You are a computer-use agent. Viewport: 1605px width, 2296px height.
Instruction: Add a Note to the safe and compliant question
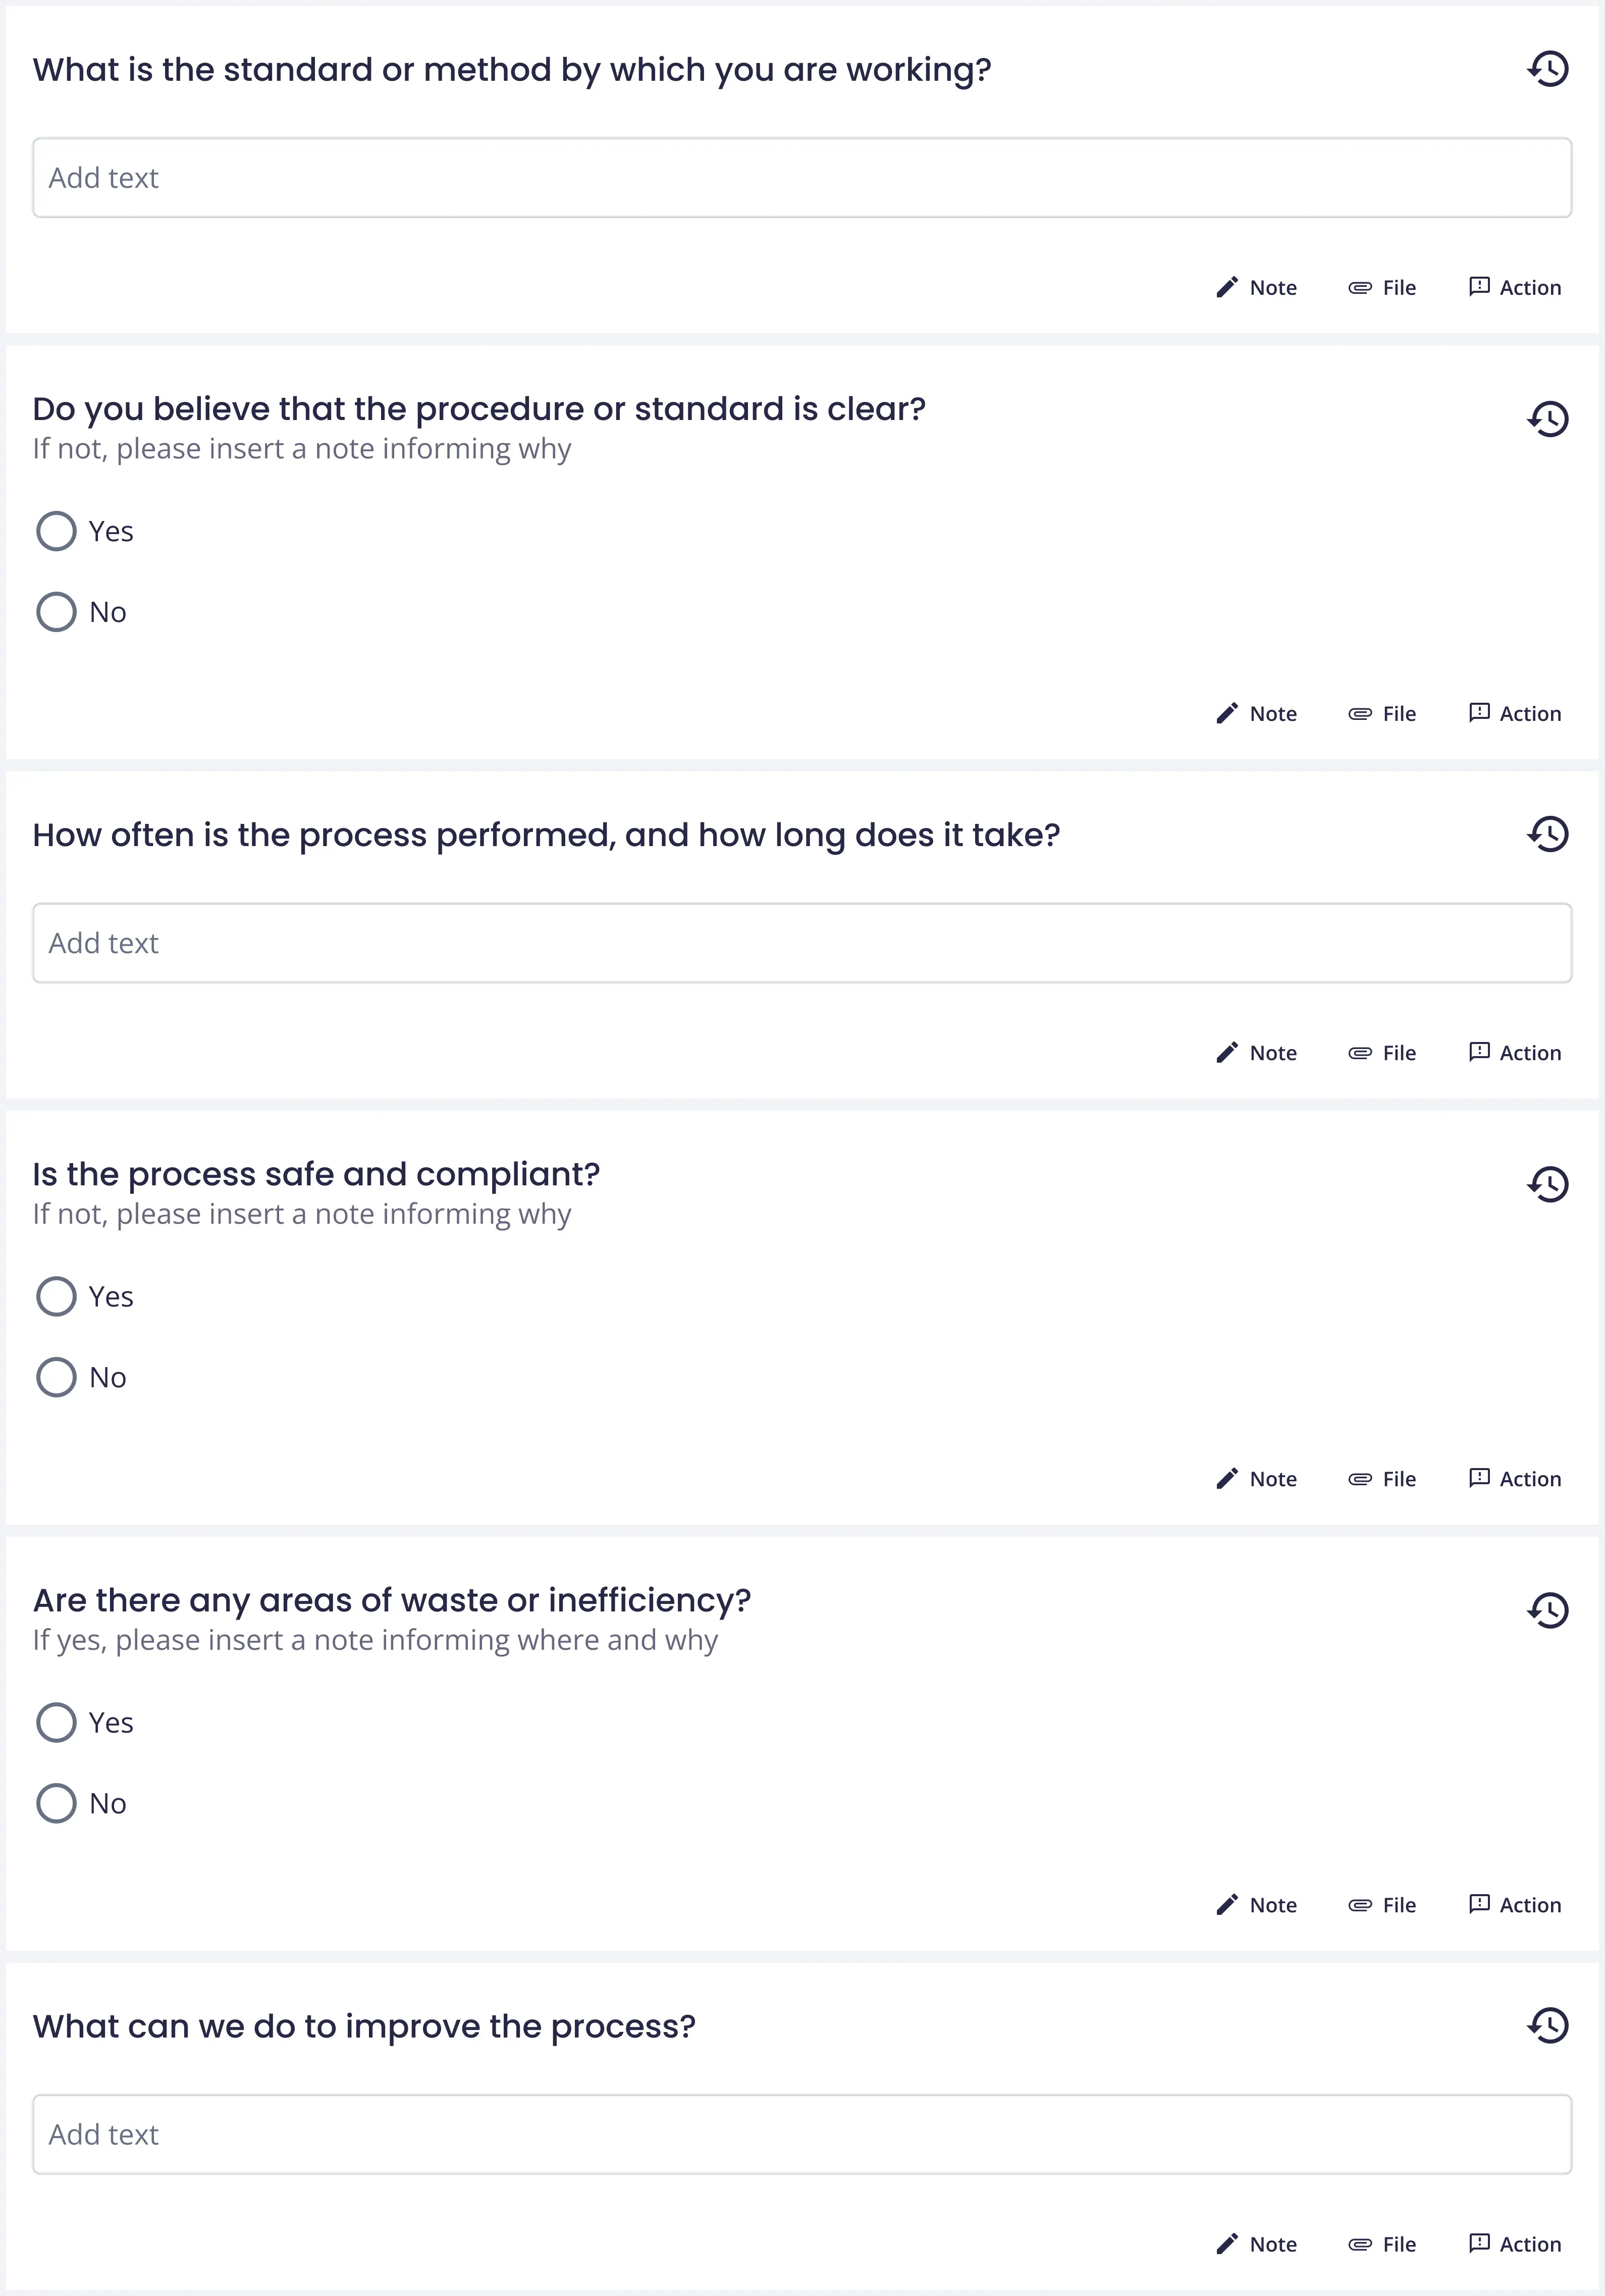pos(1257,1479)
